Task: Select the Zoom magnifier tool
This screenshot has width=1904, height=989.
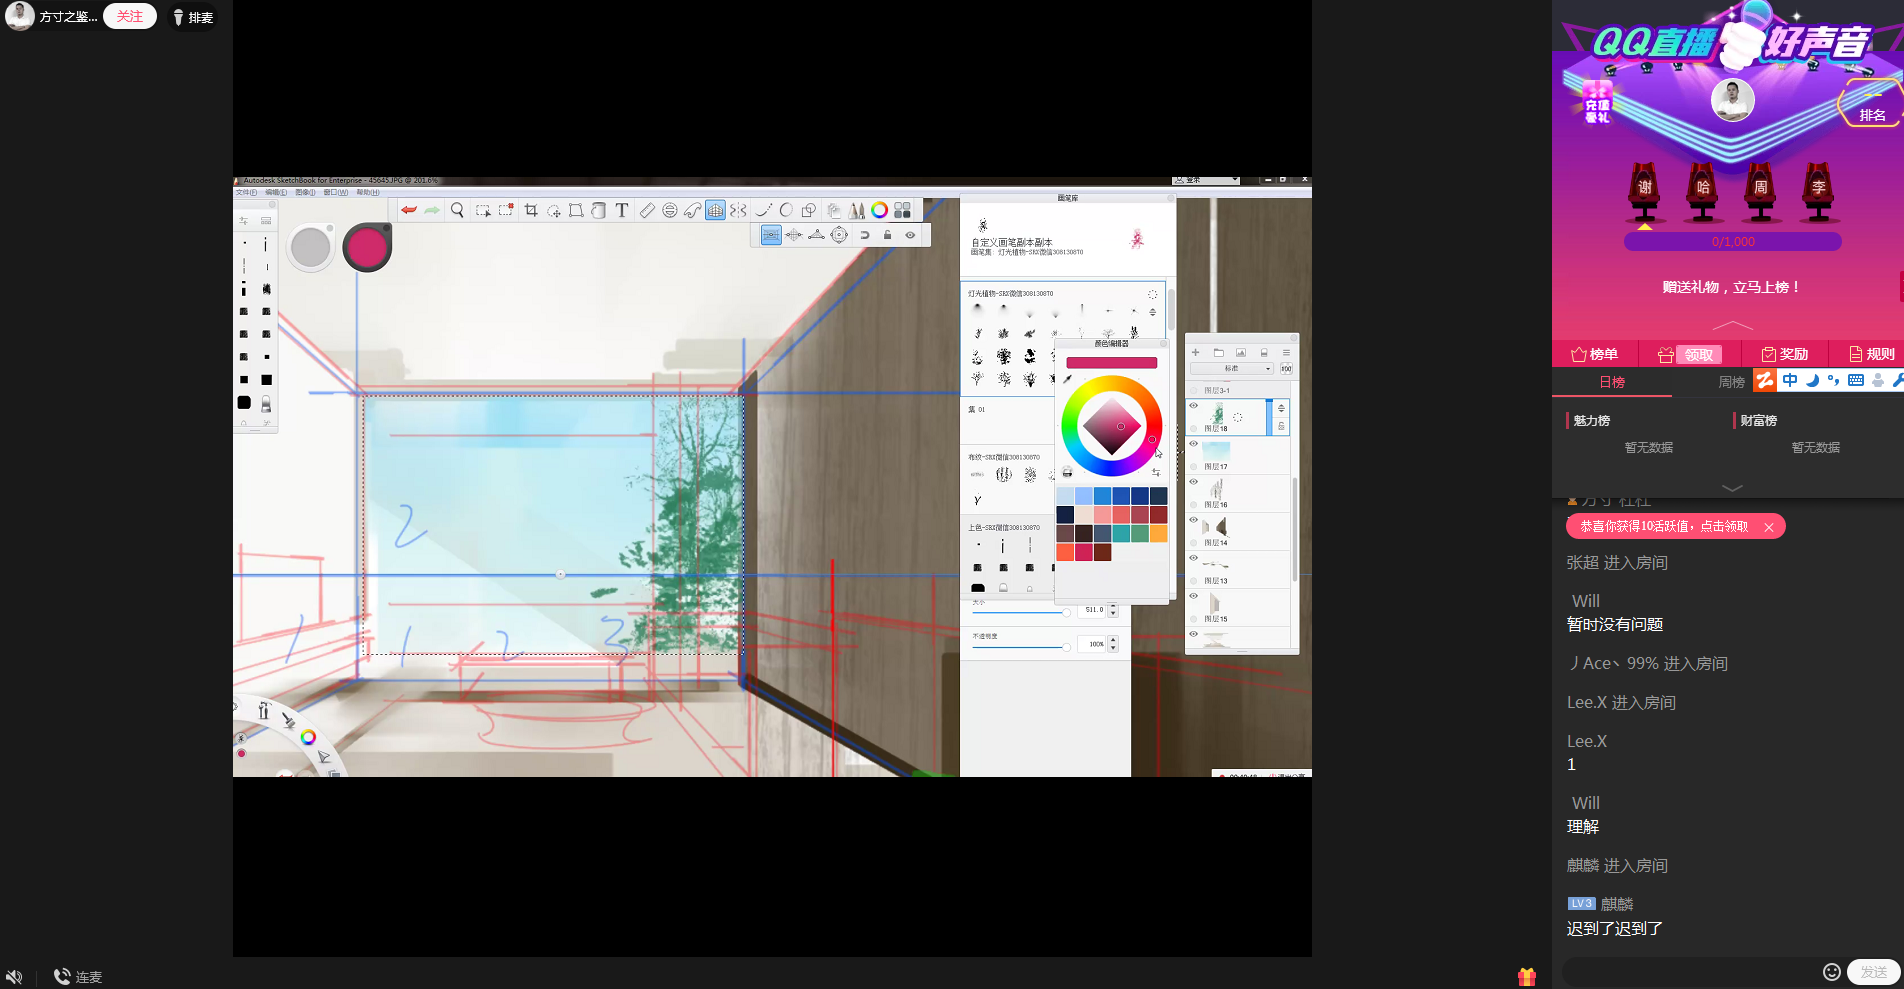Action: pyautogui.click(x=457, y=210)
